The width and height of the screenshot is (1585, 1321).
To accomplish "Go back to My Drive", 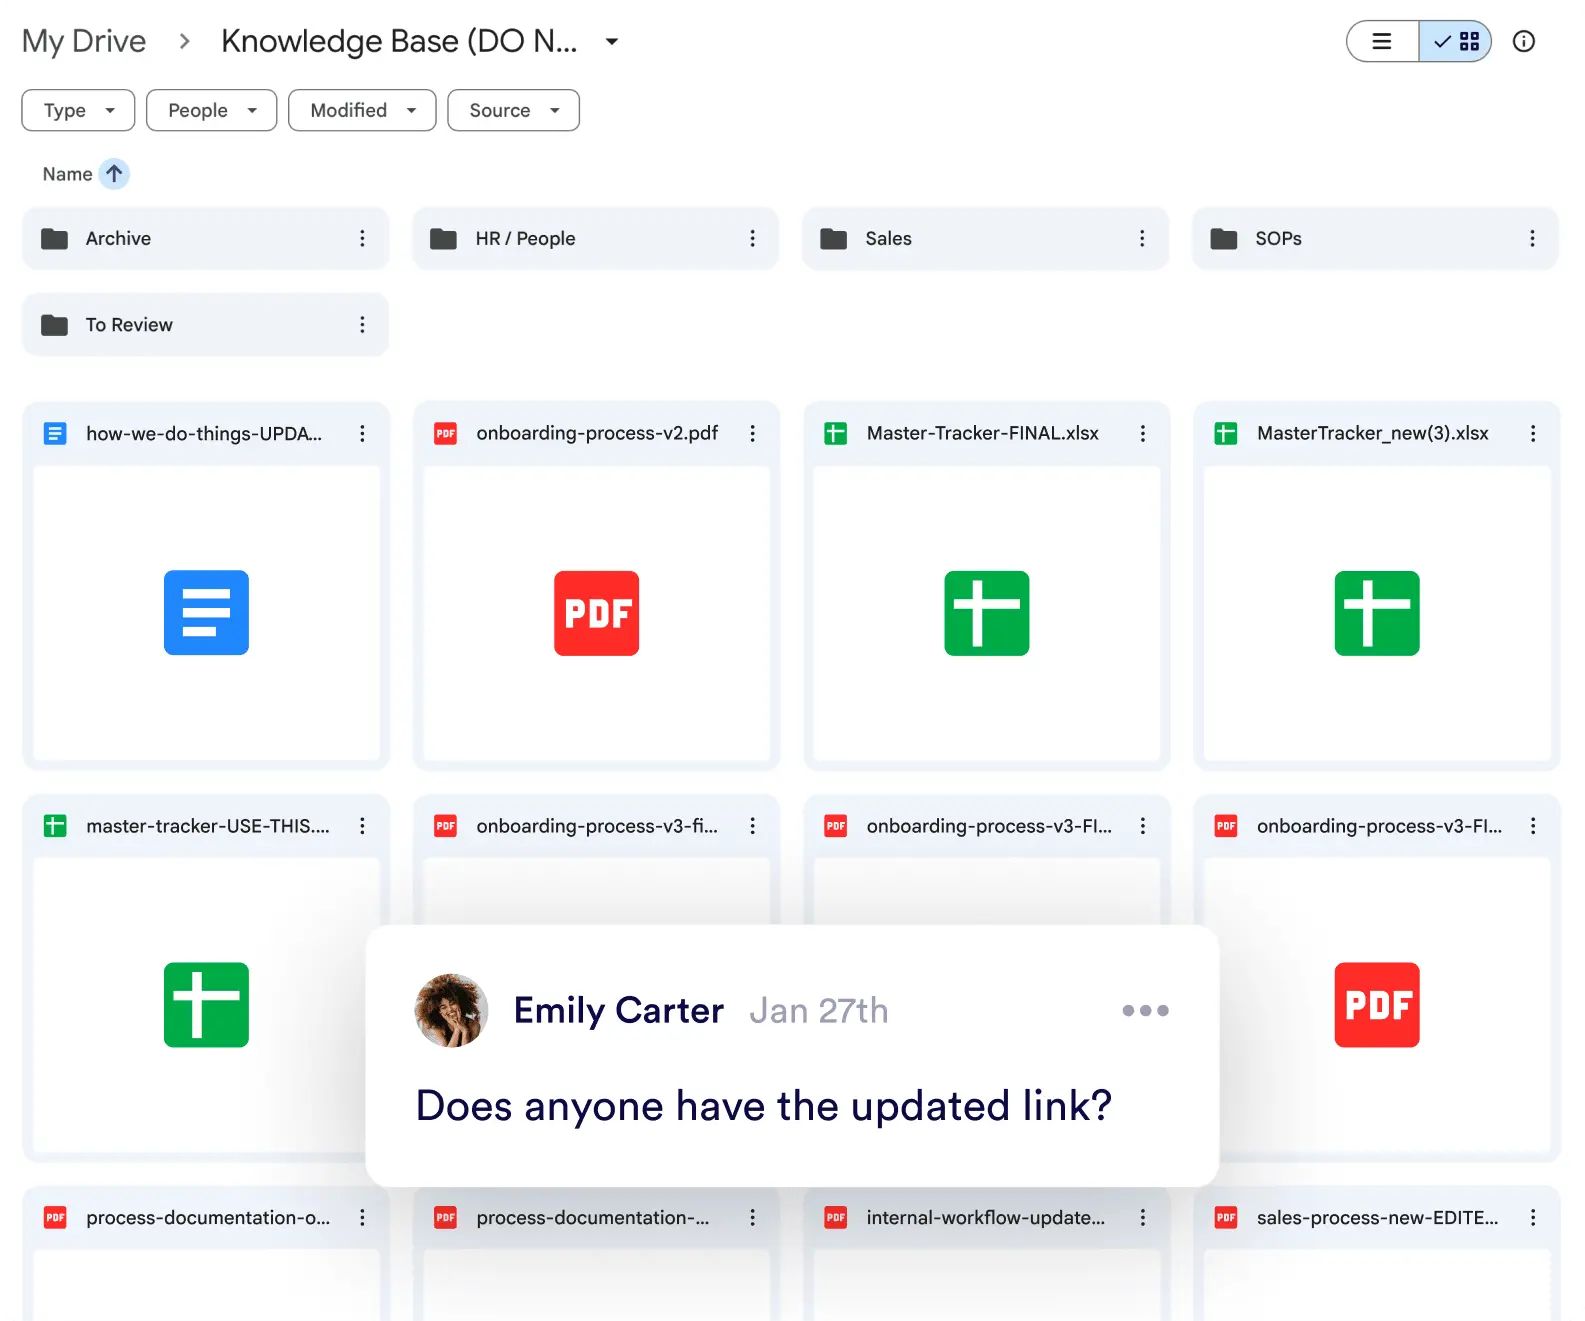I will coord(84,41).
